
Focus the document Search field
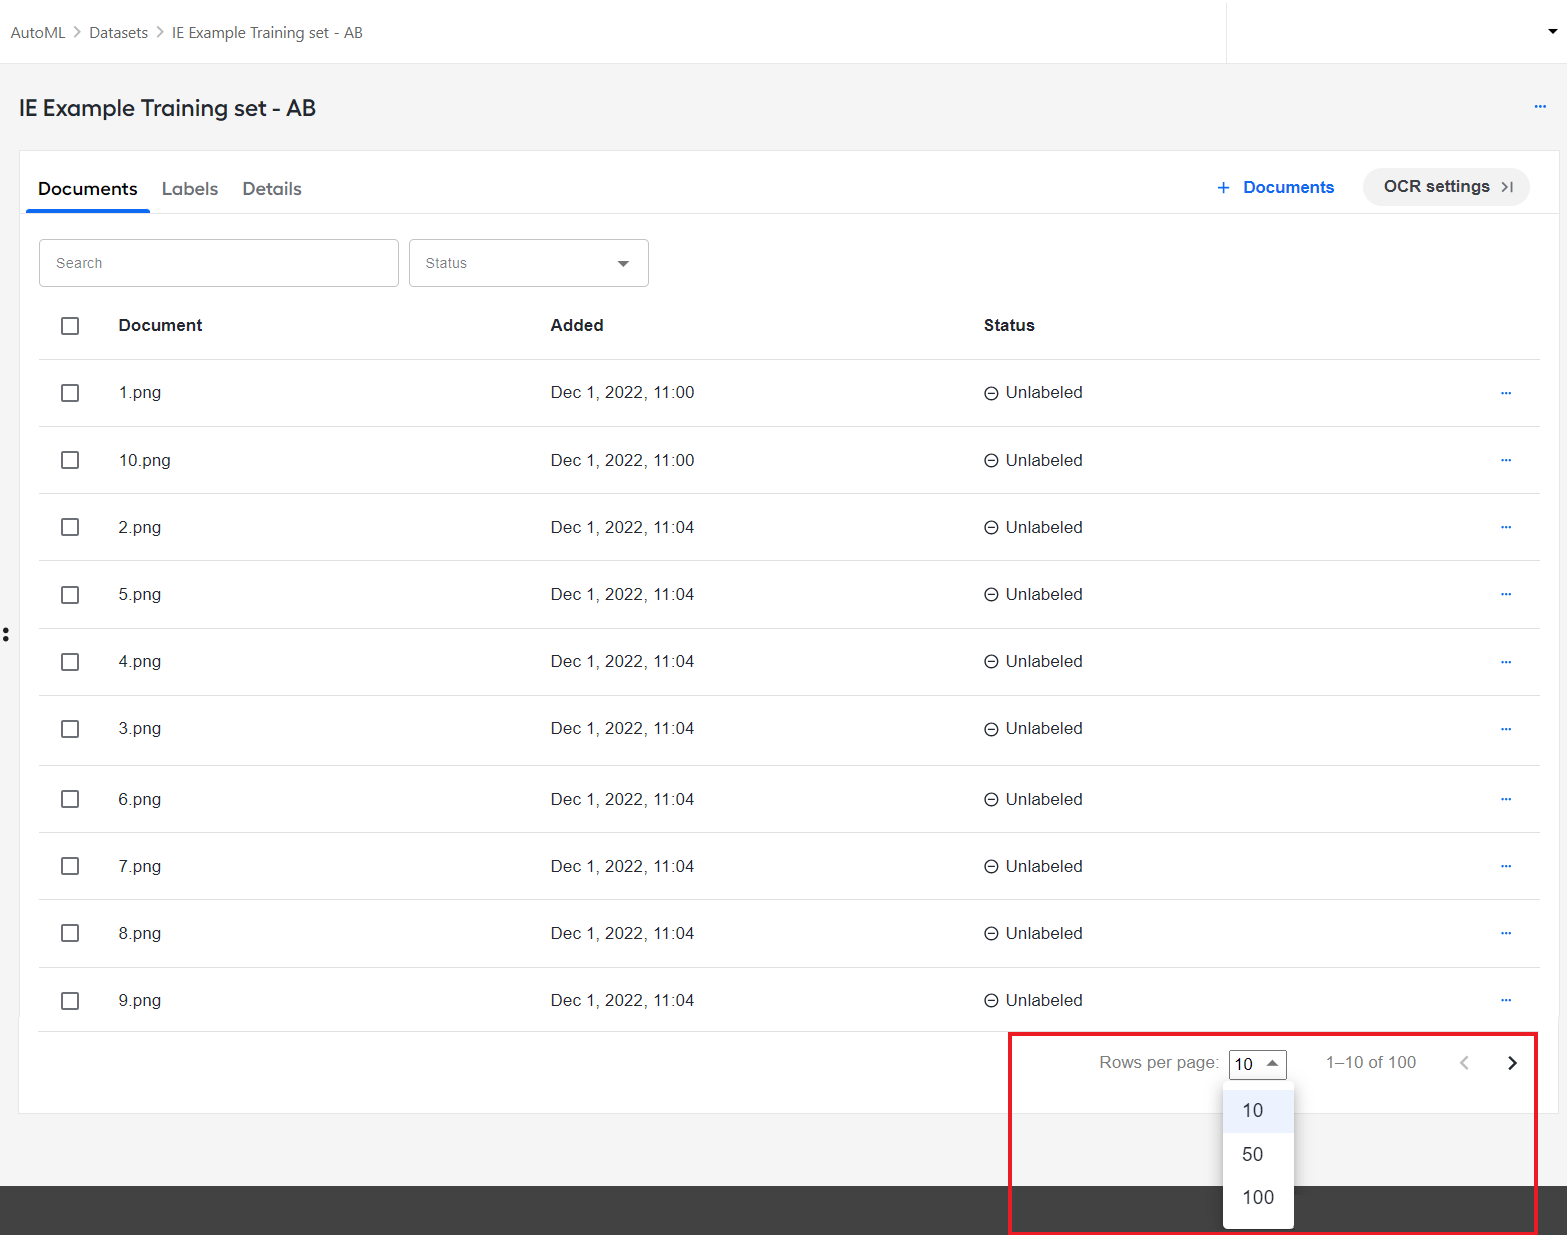(219, 263)
